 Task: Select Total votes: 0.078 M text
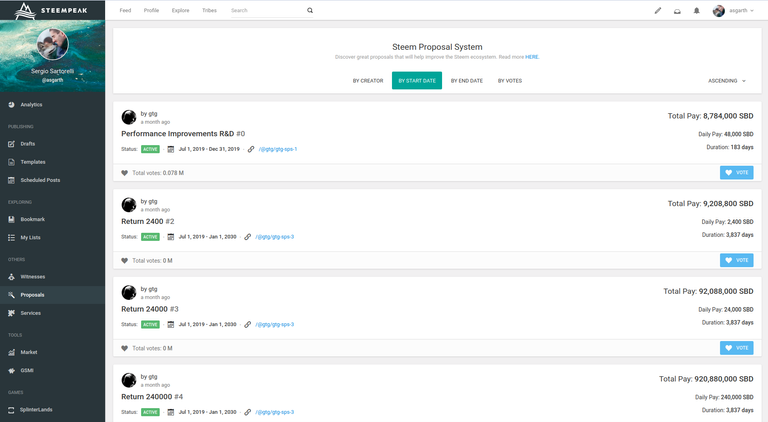(x=158, y=173)
